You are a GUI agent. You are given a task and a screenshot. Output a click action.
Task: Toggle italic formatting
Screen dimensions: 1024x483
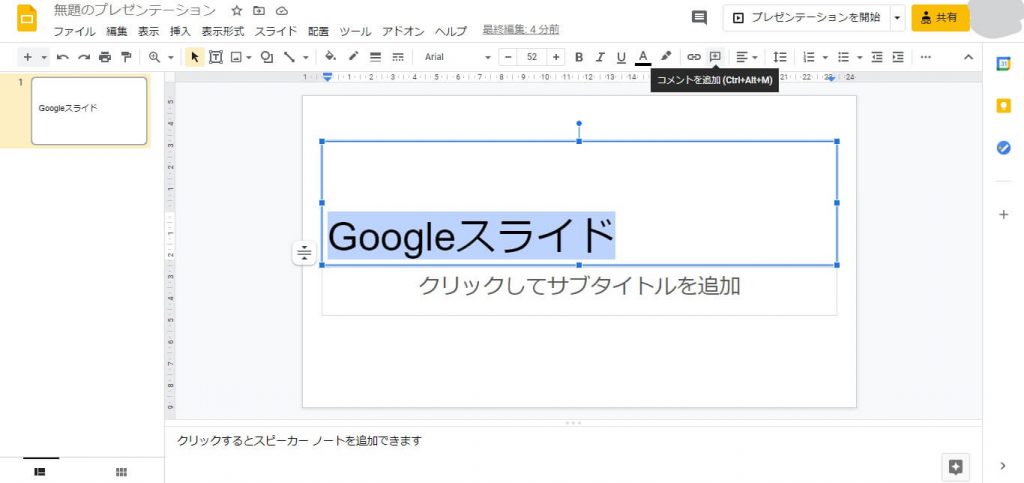[600, 57]
